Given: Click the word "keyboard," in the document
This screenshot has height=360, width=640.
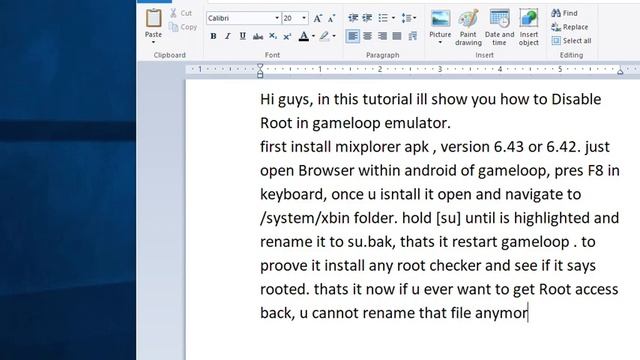Looking at the screenshot, I should [x=293, y=195].
